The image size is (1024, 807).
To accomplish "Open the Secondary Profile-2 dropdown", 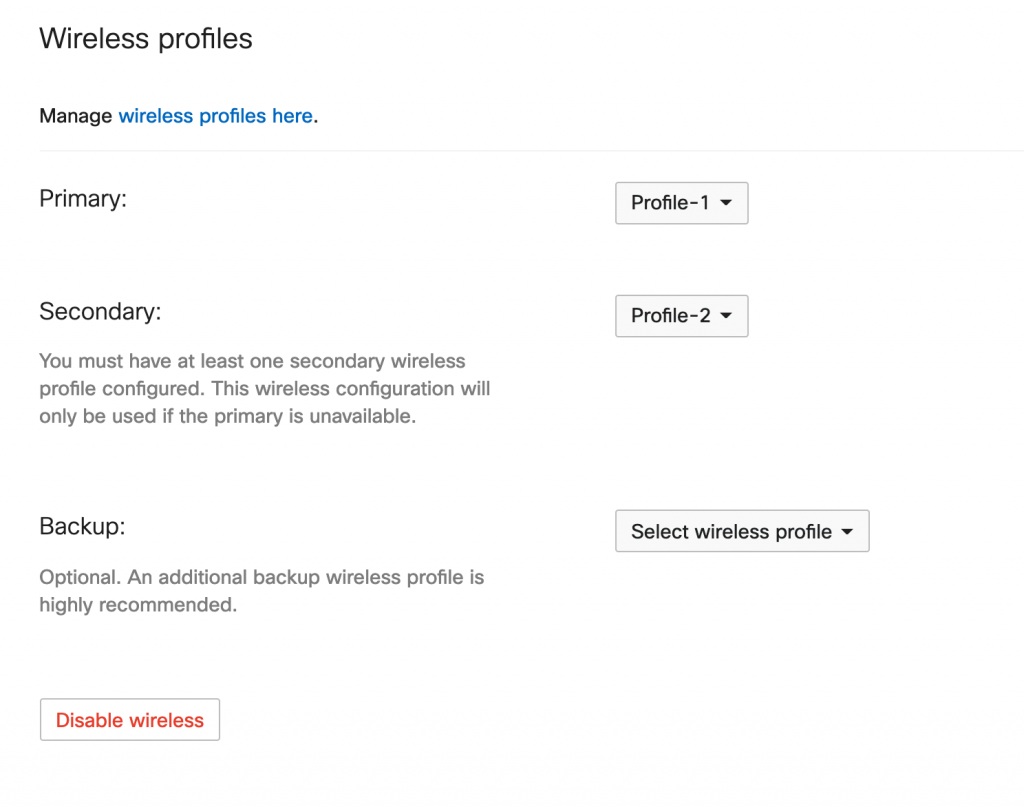I will (681, 316).
